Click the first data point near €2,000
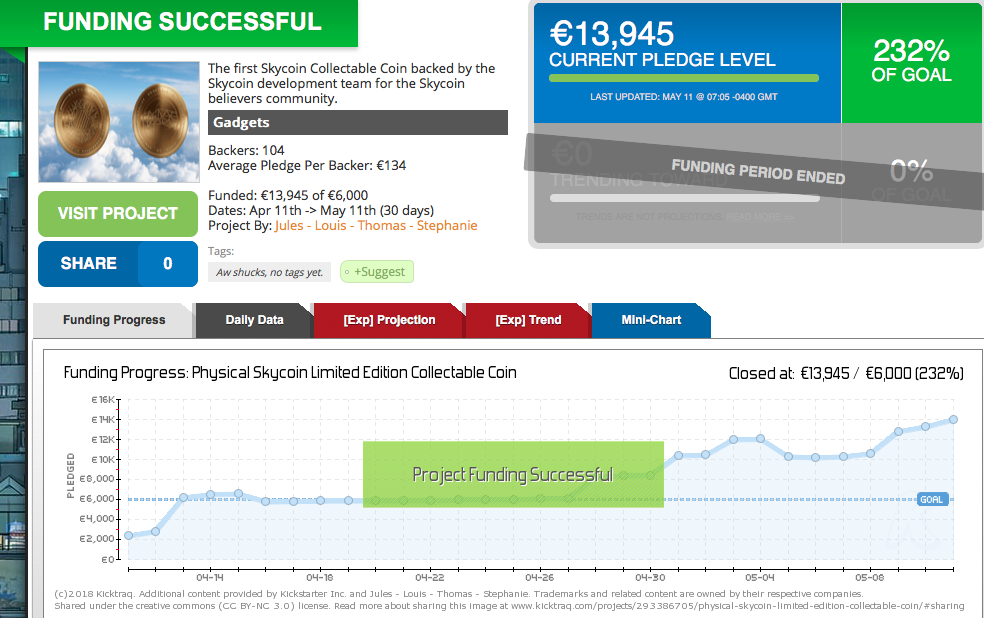This screenshot has height=618, width=984. pyautogui.click(x=129, y=536)
